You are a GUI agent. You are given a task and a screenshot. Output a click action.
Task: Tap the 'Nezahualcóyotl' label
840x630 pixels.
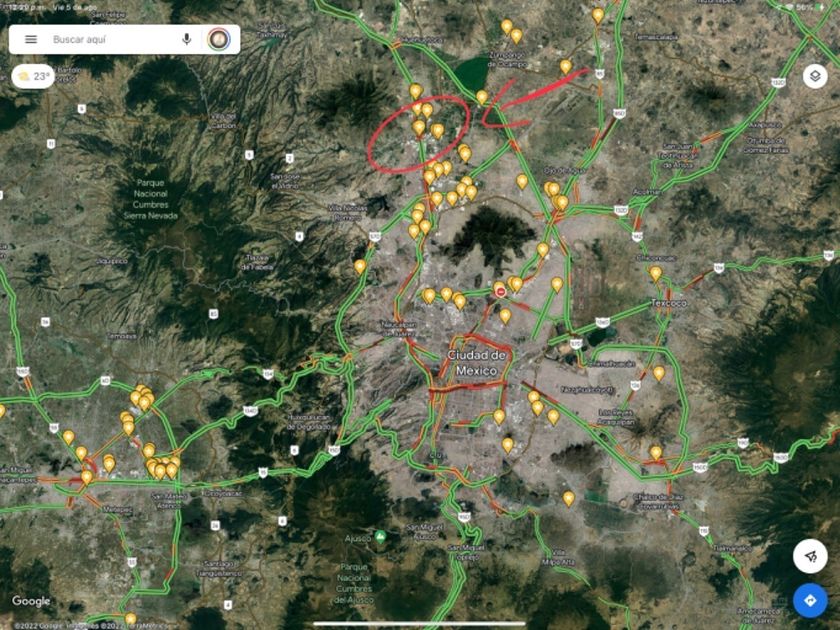[x=587, y=390]
